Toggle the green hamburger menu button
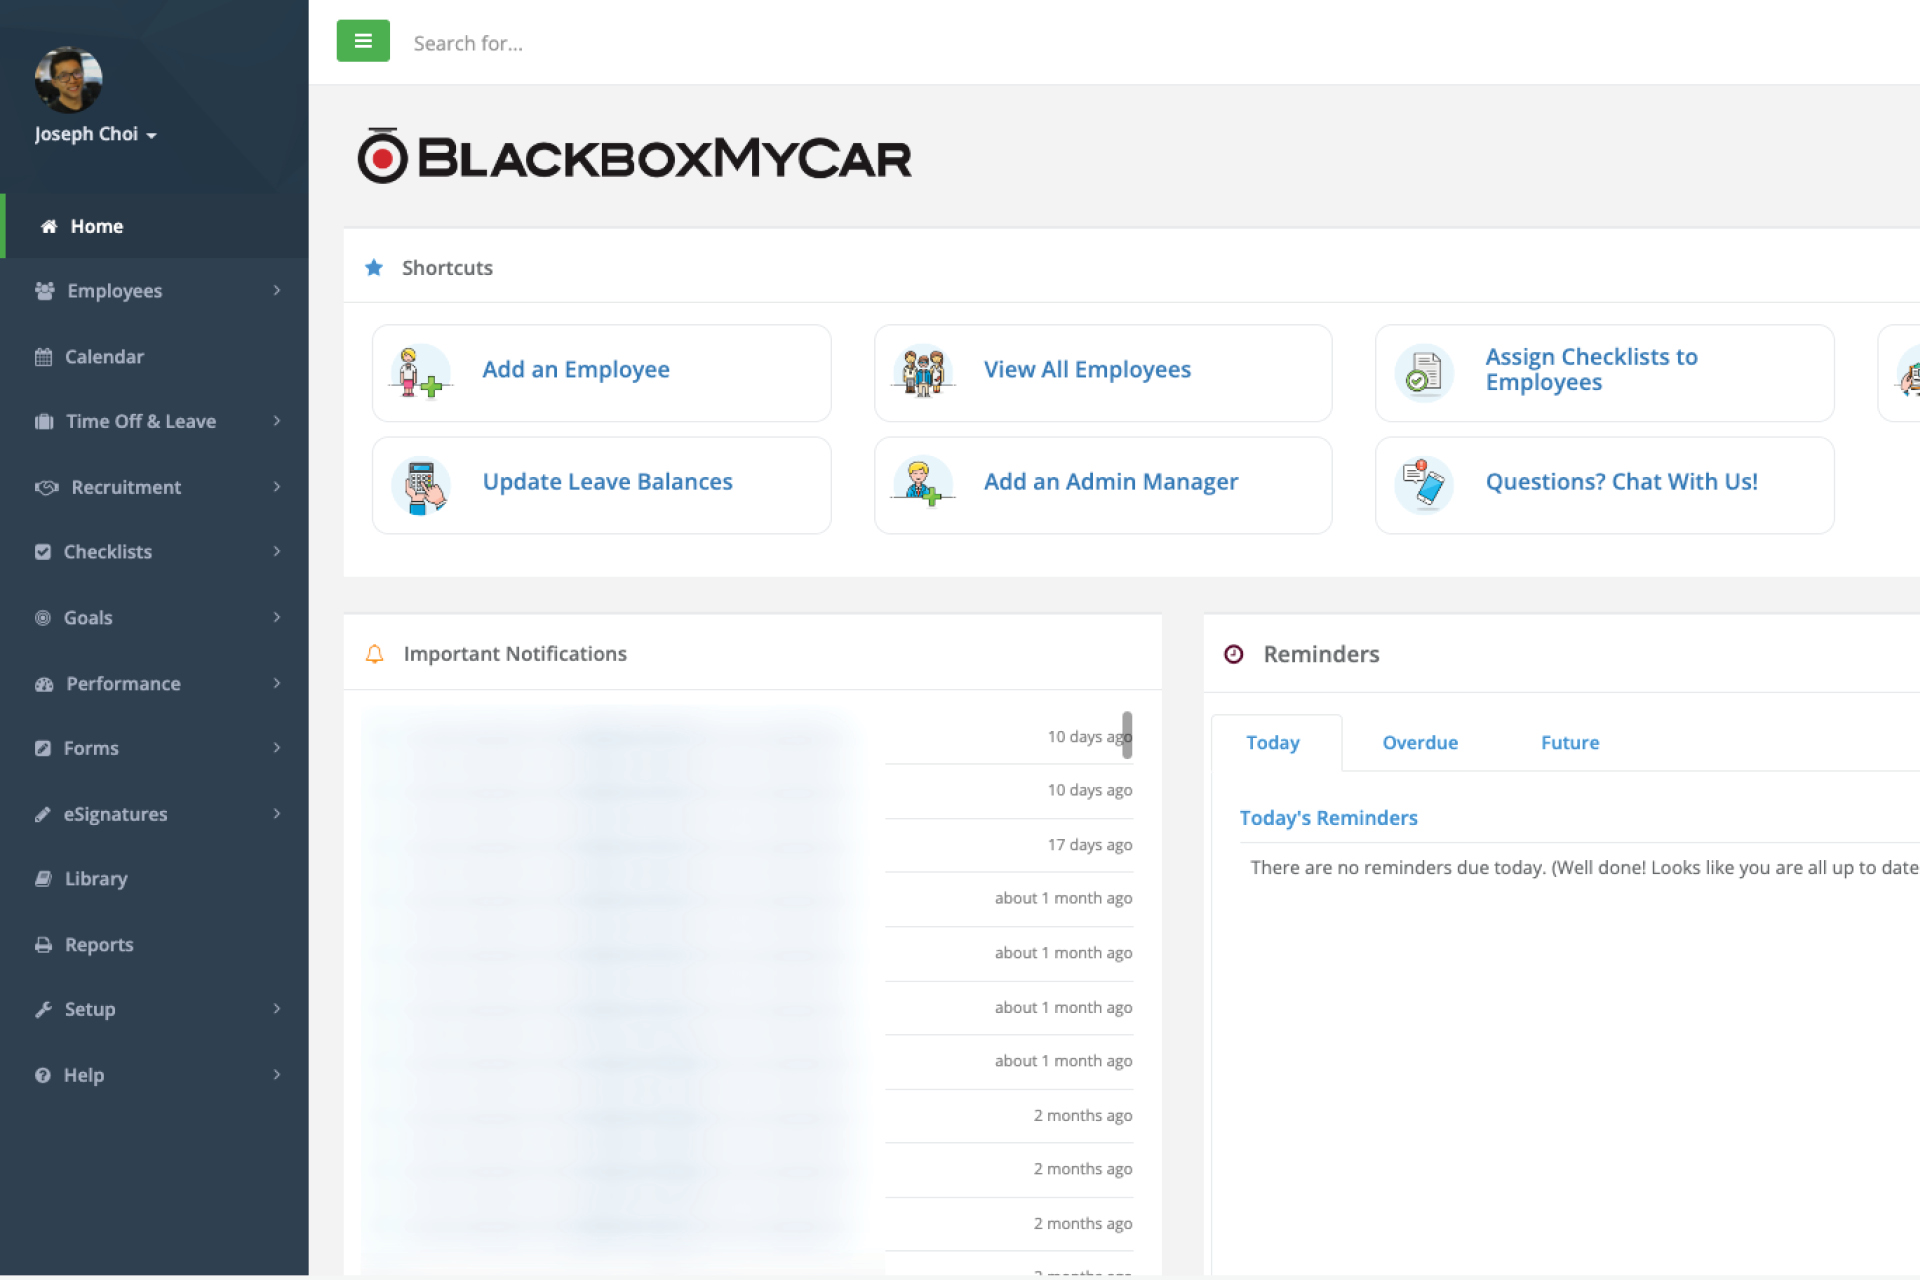This screenshot has height=1280, width=1920. [x=363, y=41]
